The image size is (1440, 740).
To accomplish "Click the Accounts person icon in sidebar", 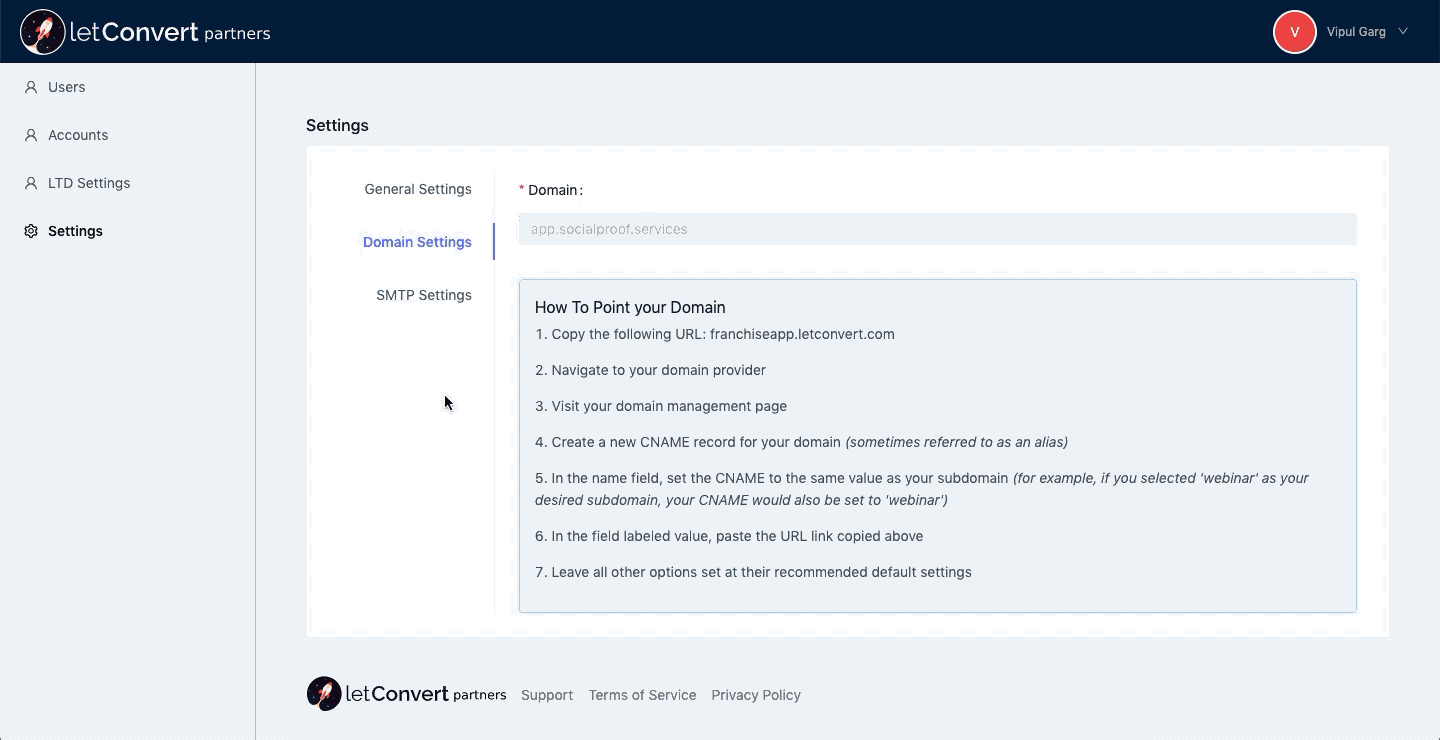I will click(31, 135).
